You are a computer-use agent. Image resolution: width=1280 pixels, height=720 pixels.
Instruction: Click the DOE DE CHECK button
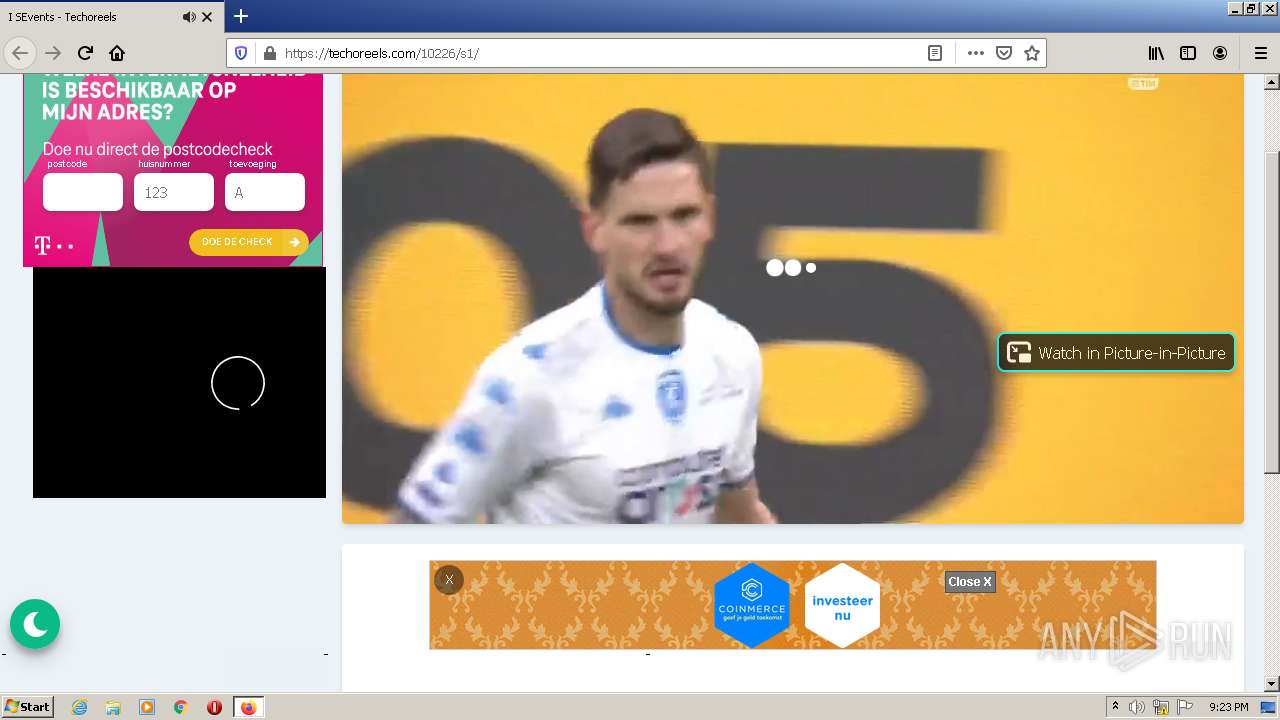coord(249,242)
